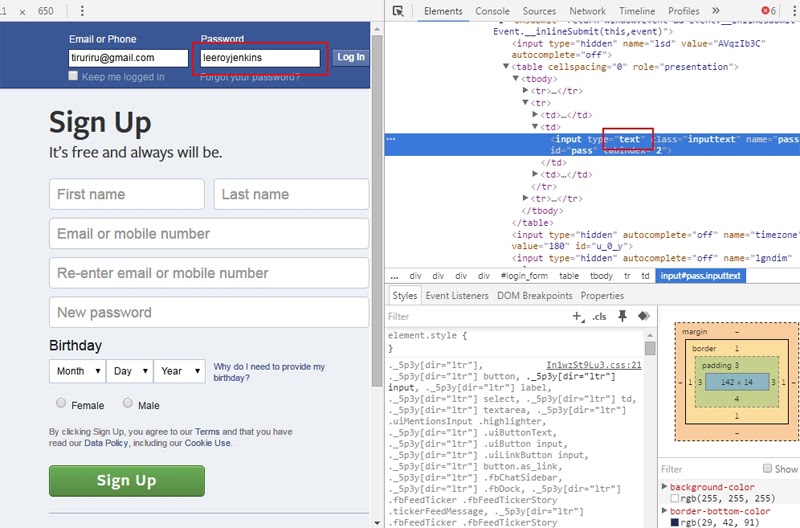Enable the Show checkbox in the computed filter
The image size is (800, 528).
click(767, 468)
